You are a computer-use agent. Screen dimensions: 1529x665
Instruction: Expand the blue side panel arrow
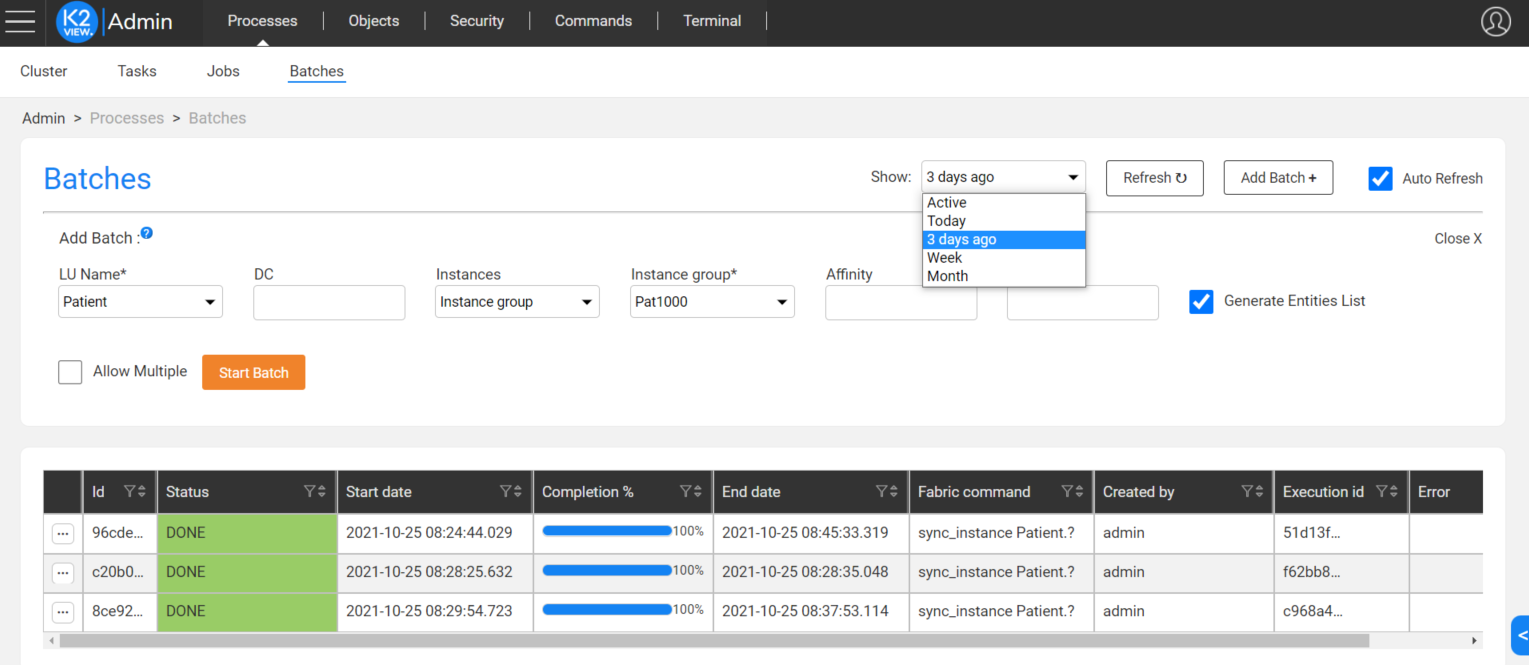click(x=1521, y=635)
